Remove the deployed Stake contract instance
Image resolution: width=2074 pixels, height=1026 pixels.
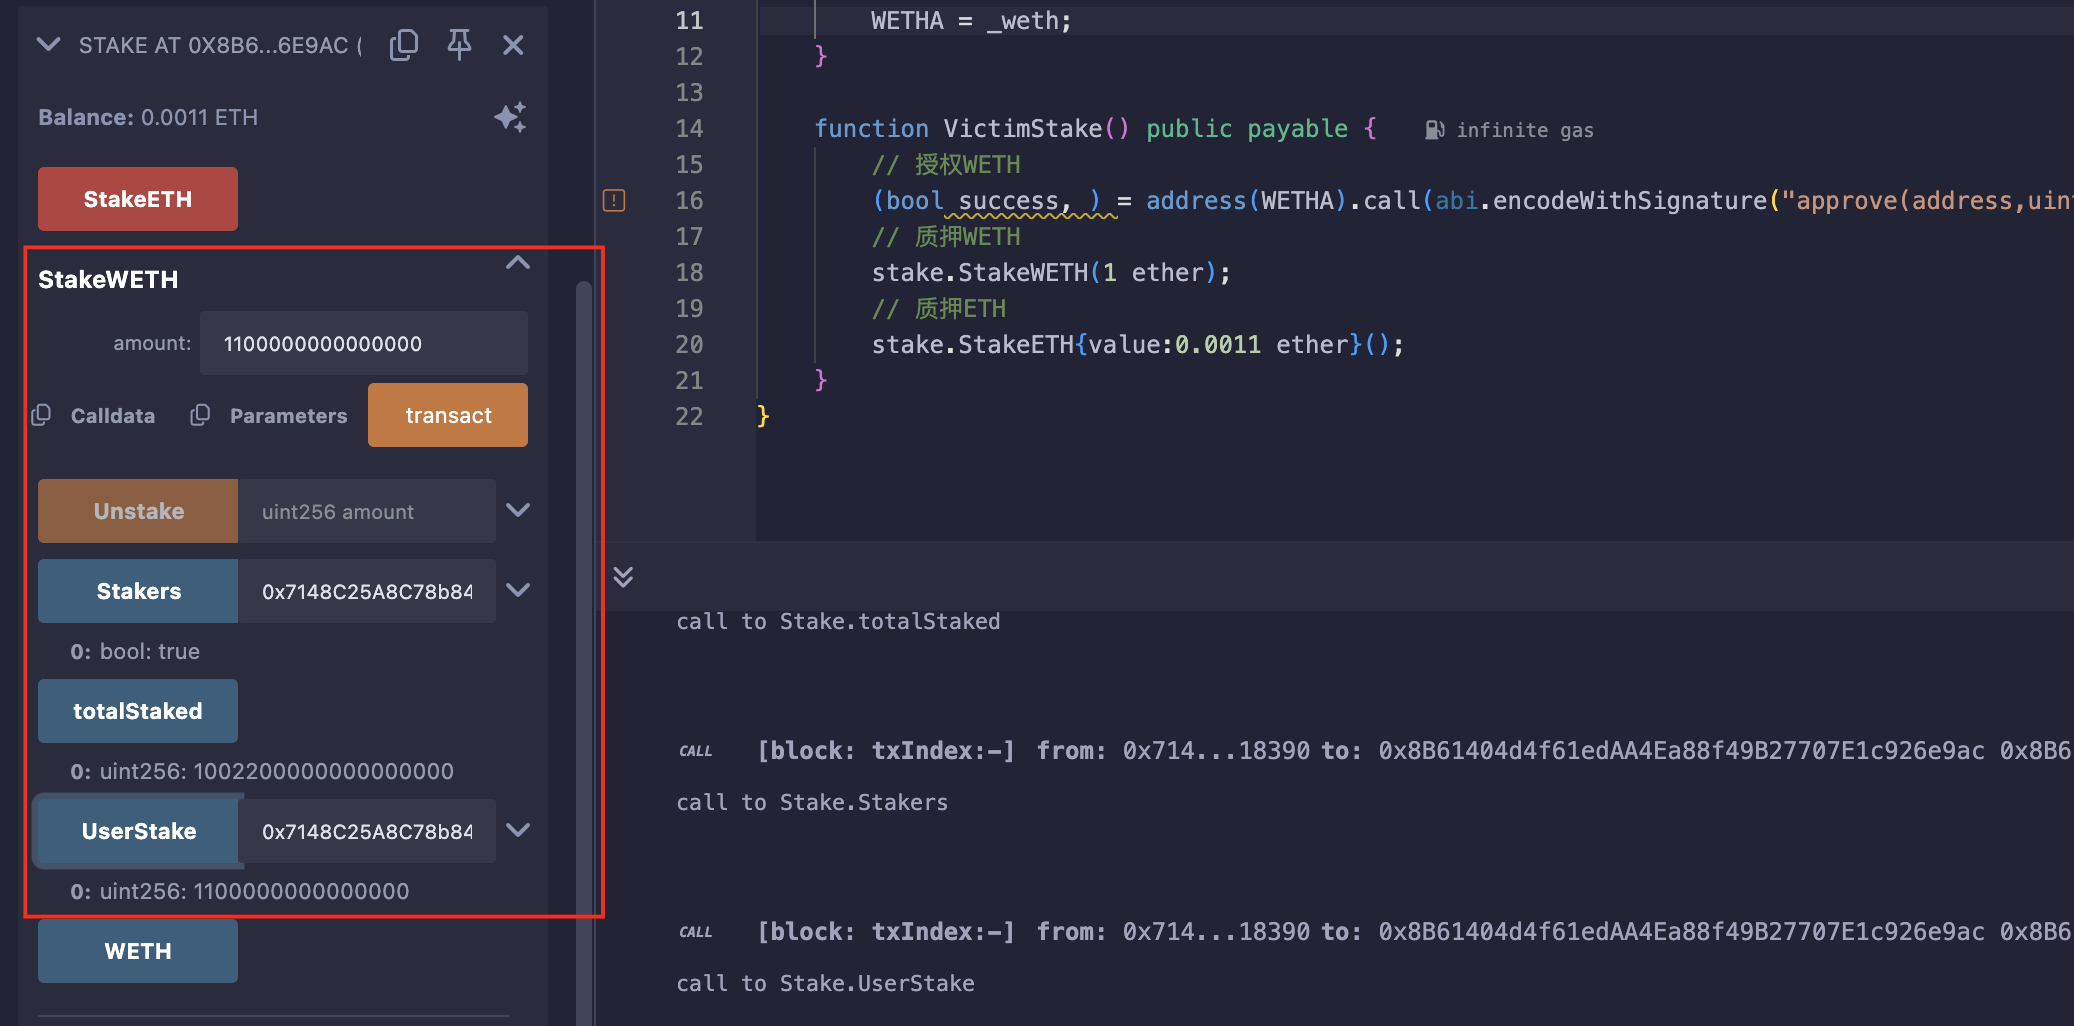[513, 45]
